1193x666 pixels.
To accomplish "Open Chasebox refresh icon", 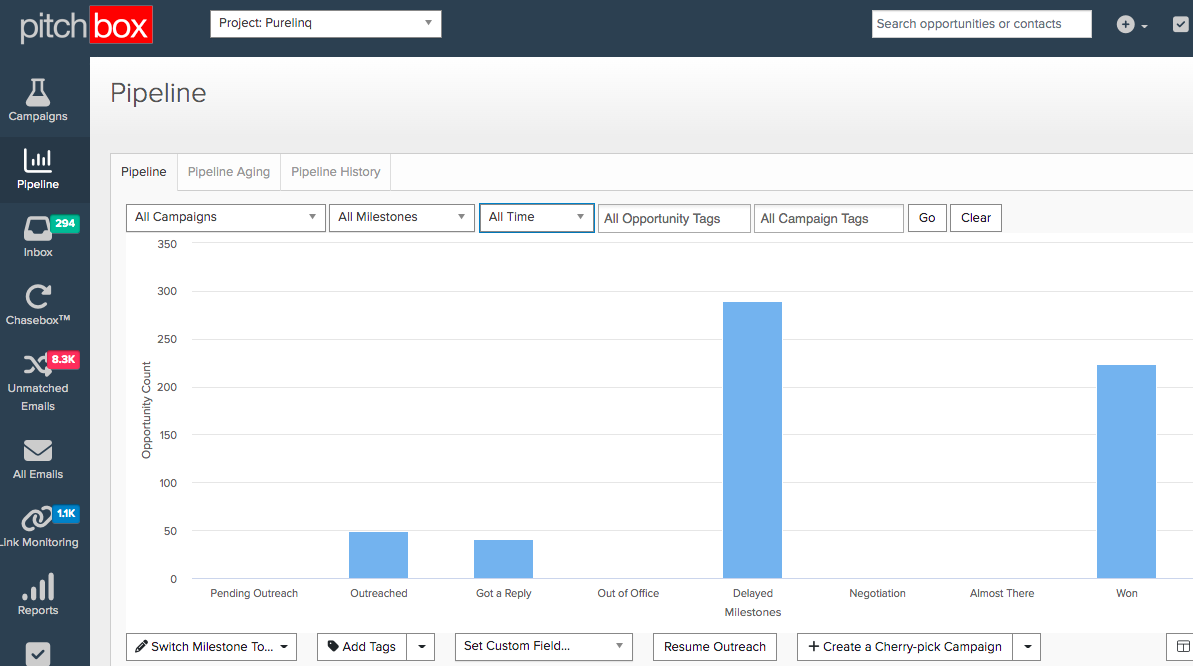I will pyautogui.click(x=38, y=296).
